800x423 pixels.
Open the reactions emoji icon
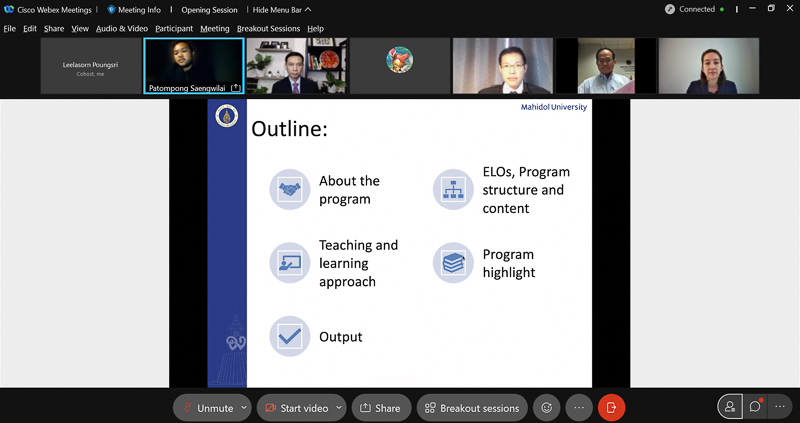[x=546, y=408]
